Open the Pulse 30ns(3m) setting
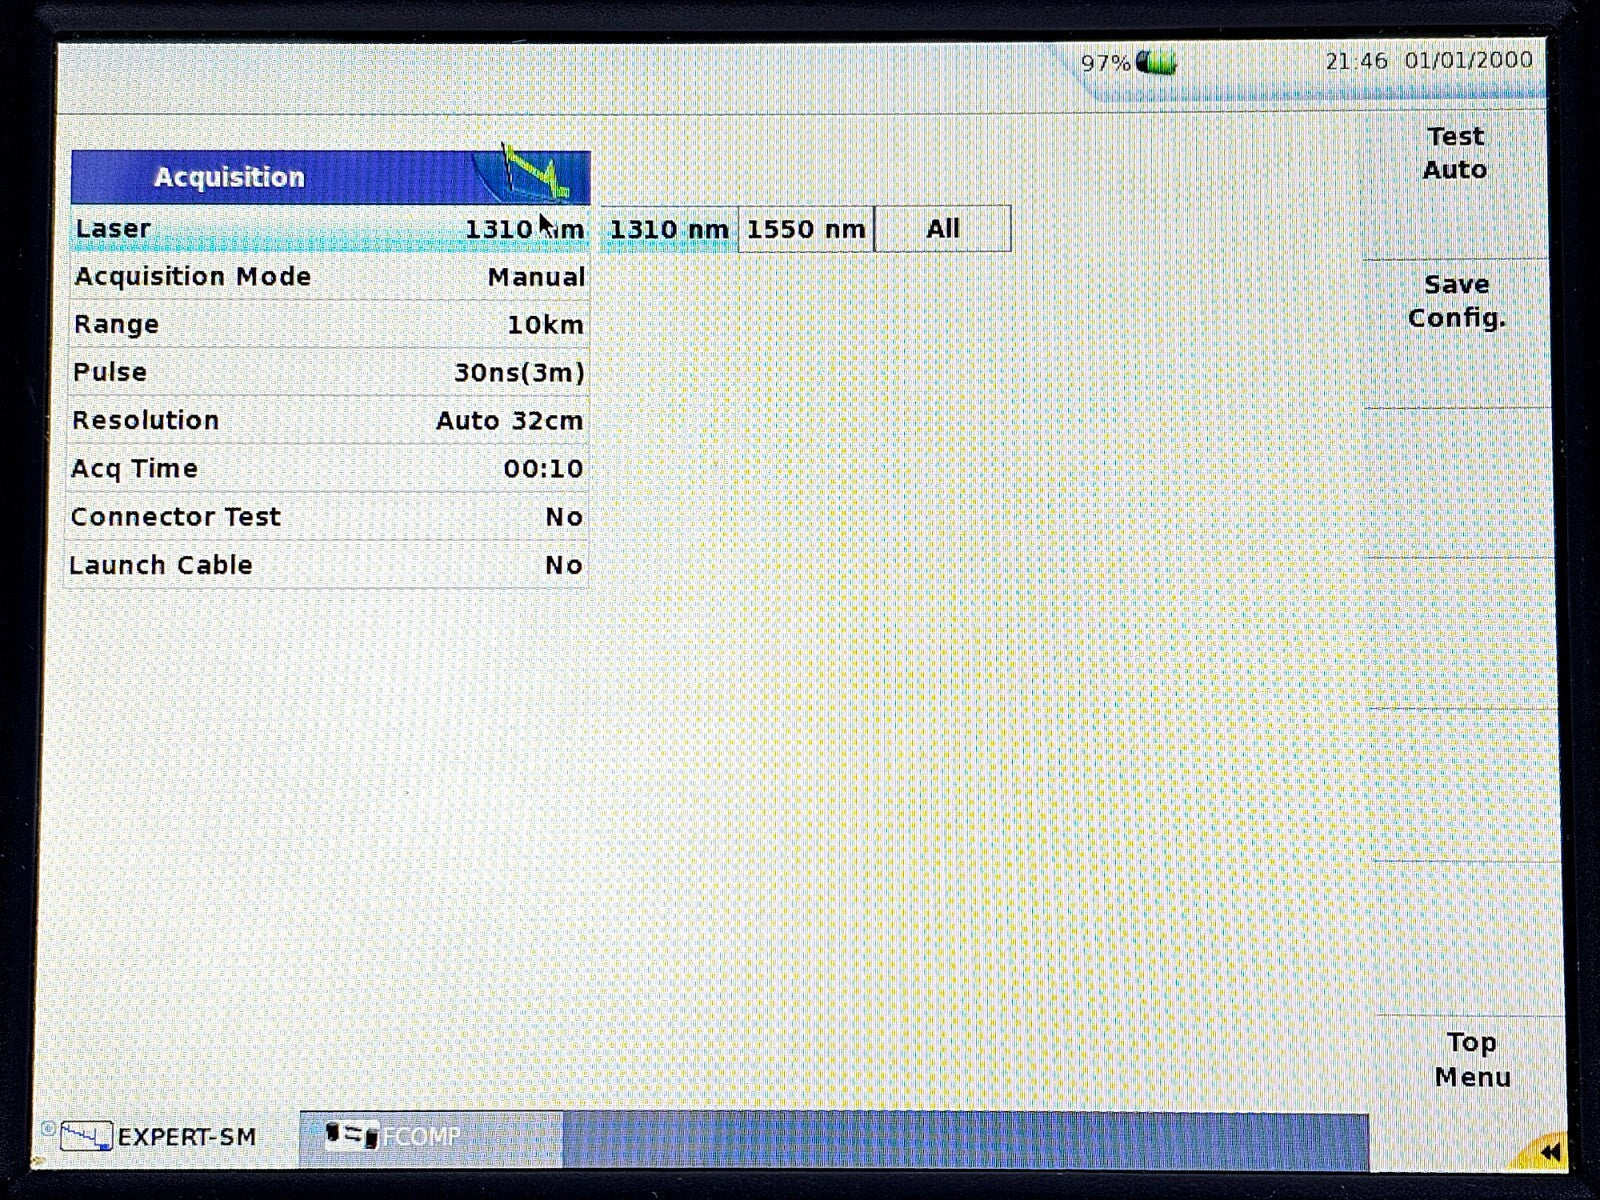Screen dimensions: 1600x1200 click(x=329, y=373)
